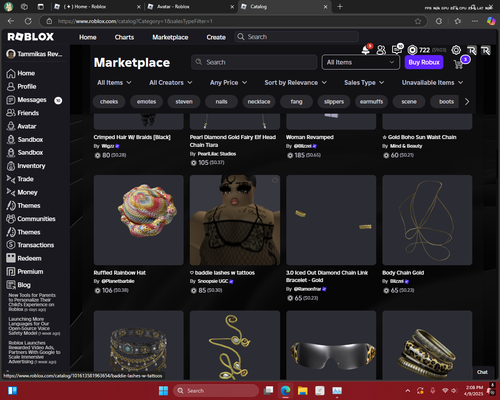Click the top Roblox search field
The image size is (500, 400).
[x=297, y=37]
